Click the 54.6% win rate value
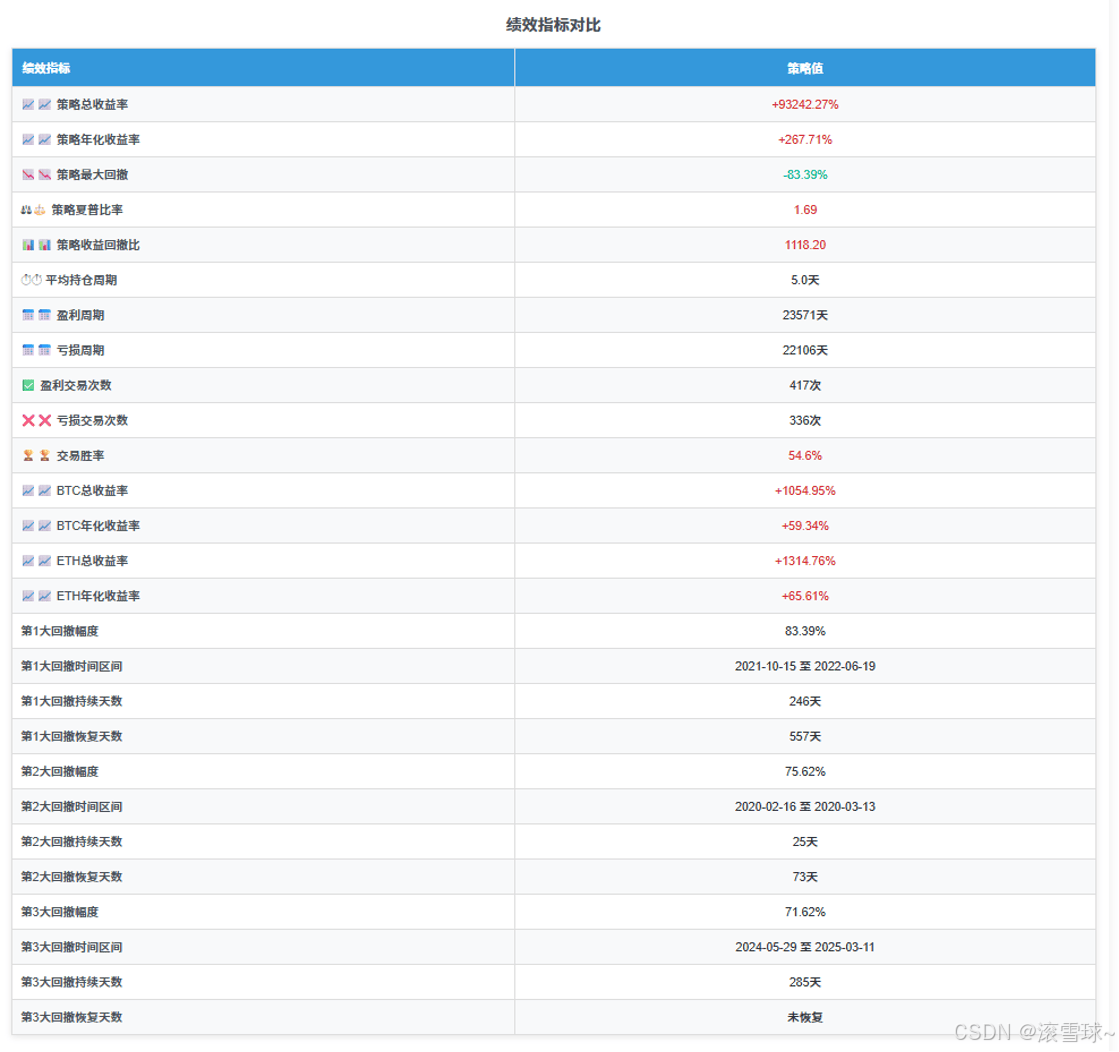This screenshot has width=1119, height=1052. (805, 455)
